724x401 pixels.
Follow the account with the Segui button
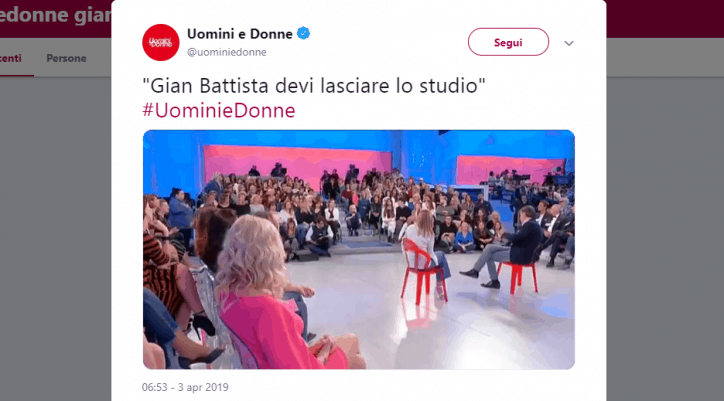[508, 42]
